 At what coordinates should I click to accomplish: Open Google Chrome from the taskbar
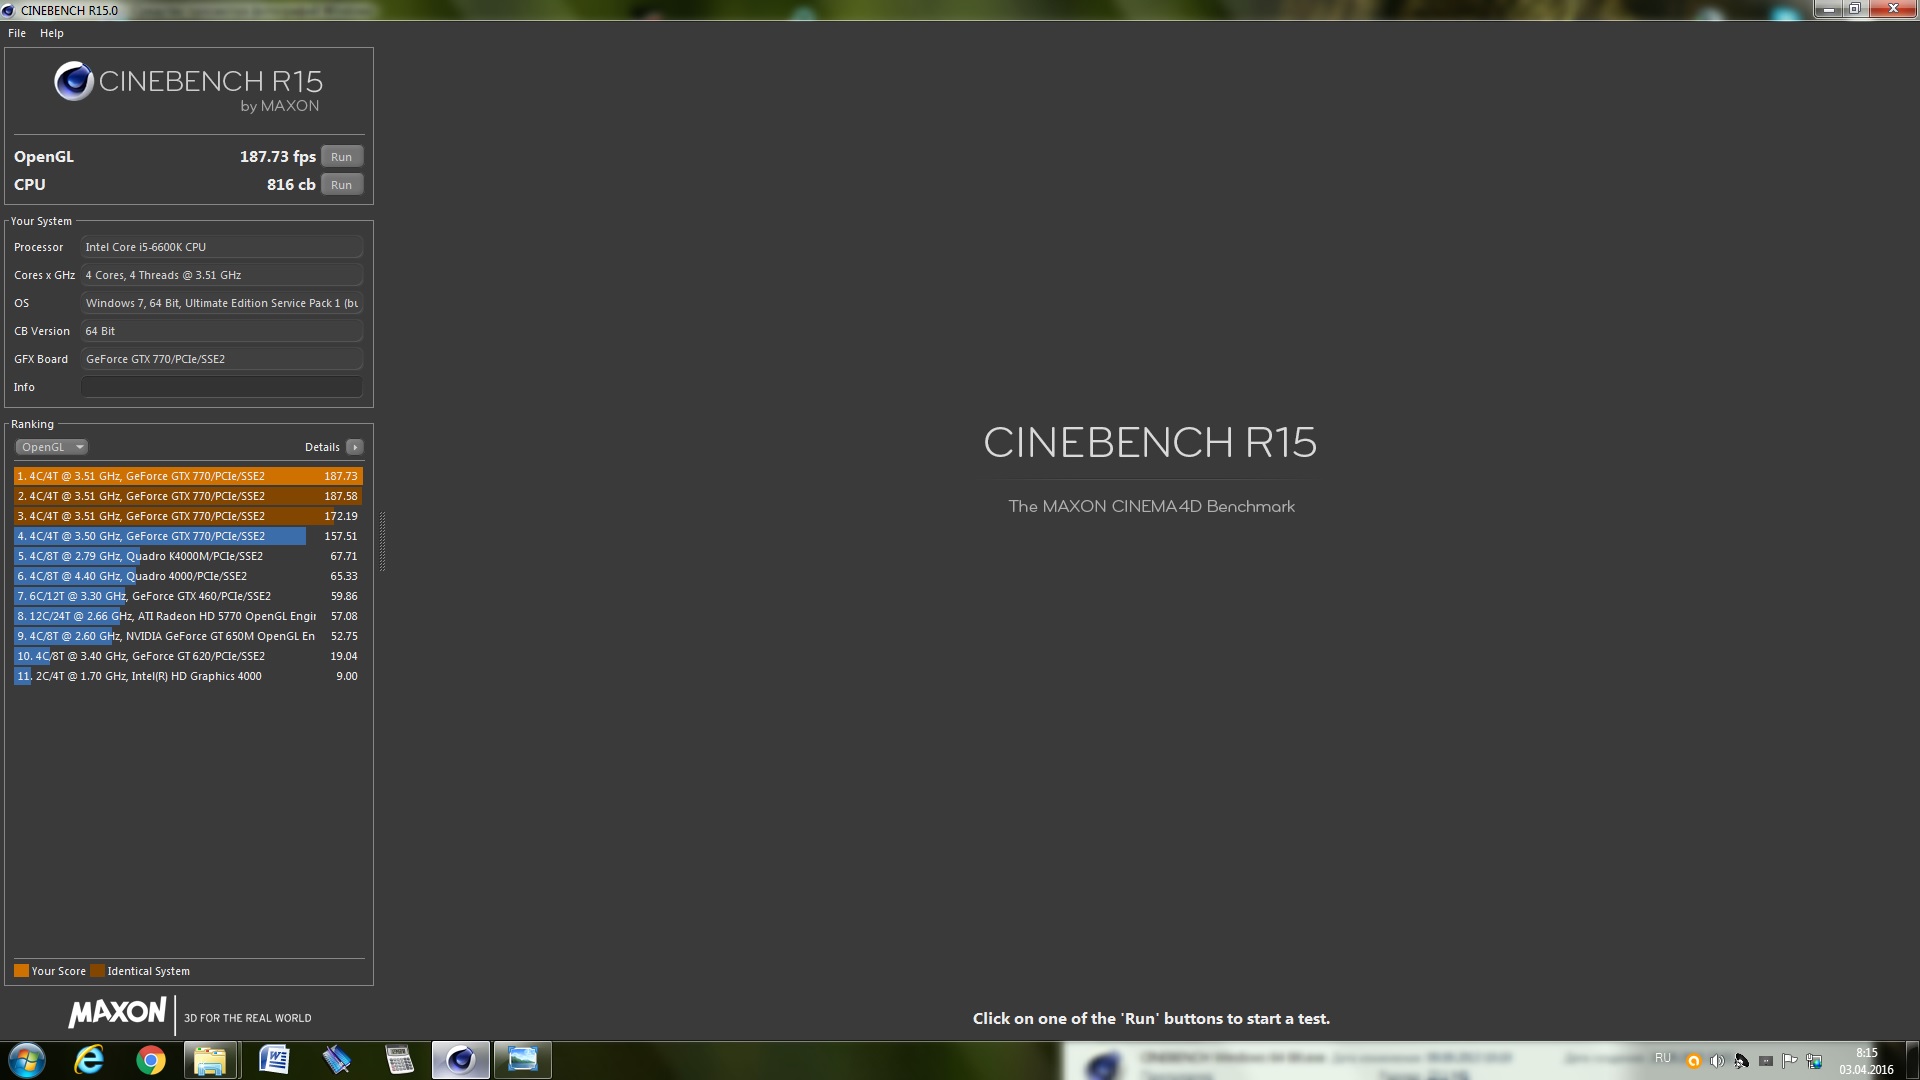tap(151, 1060)
